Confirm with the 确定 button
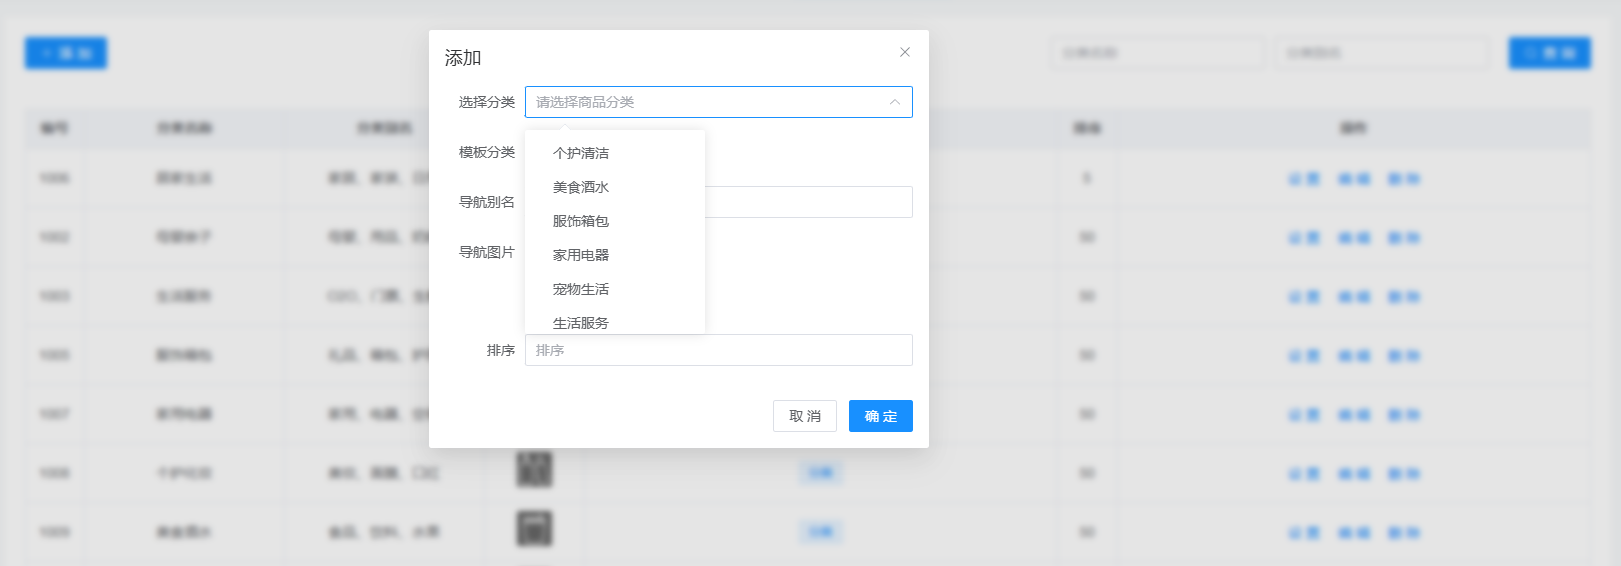The width and height of the screenshot is (1621, 566). tap(881, 416)
